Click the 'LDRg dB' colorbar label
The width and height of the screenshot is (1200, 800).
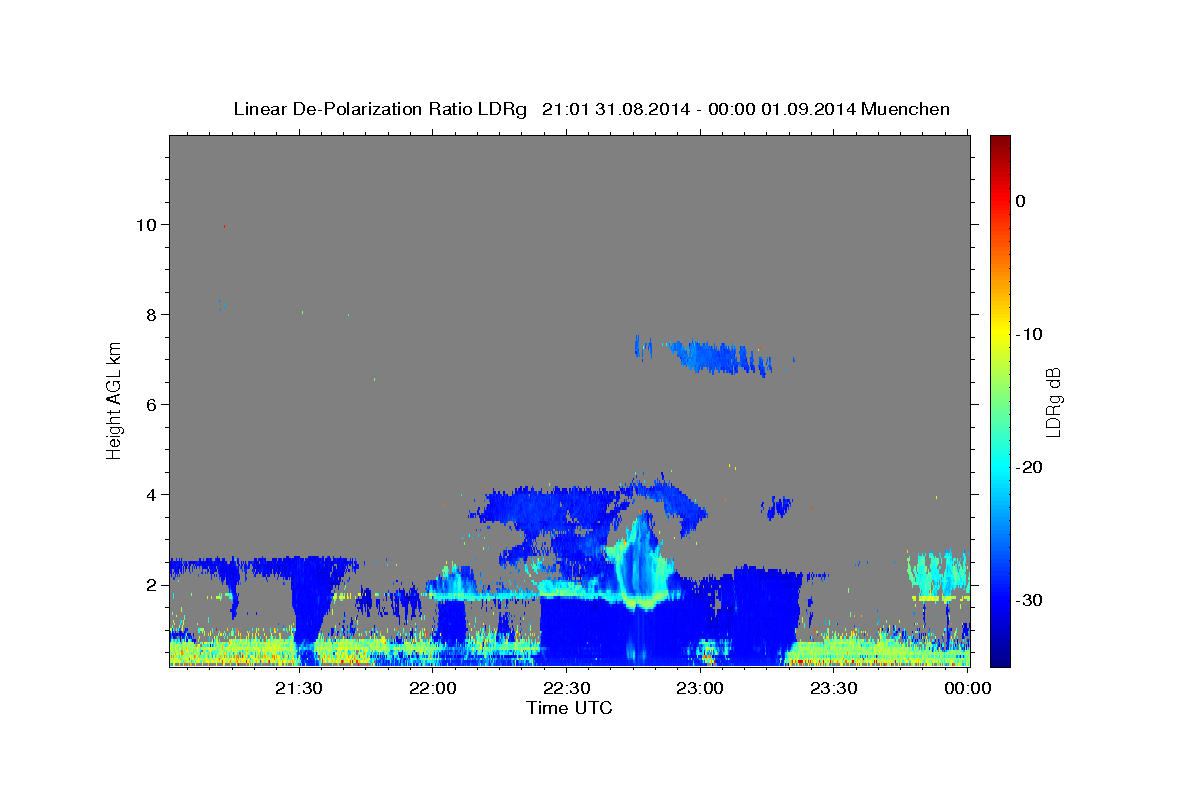1052,401
